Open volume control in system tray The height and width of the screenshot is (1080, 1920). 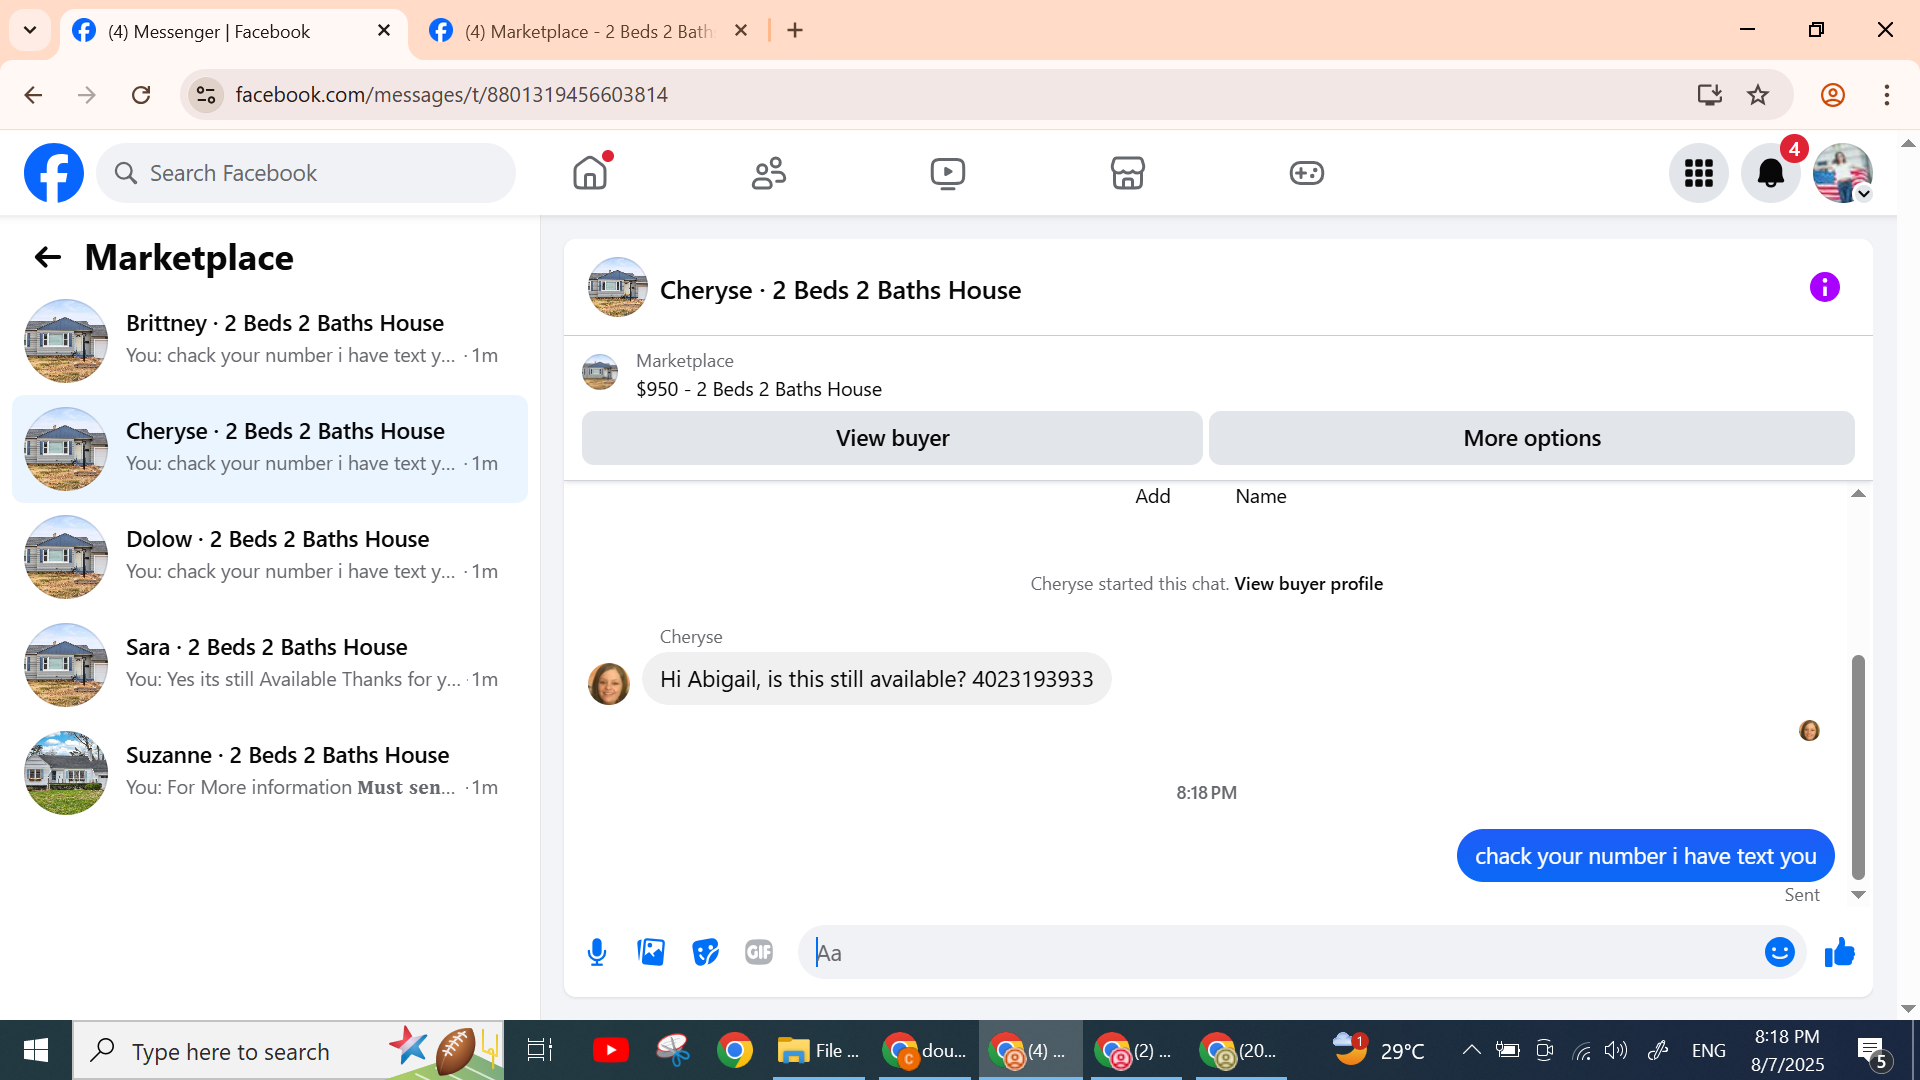tap(1616, 1050)
